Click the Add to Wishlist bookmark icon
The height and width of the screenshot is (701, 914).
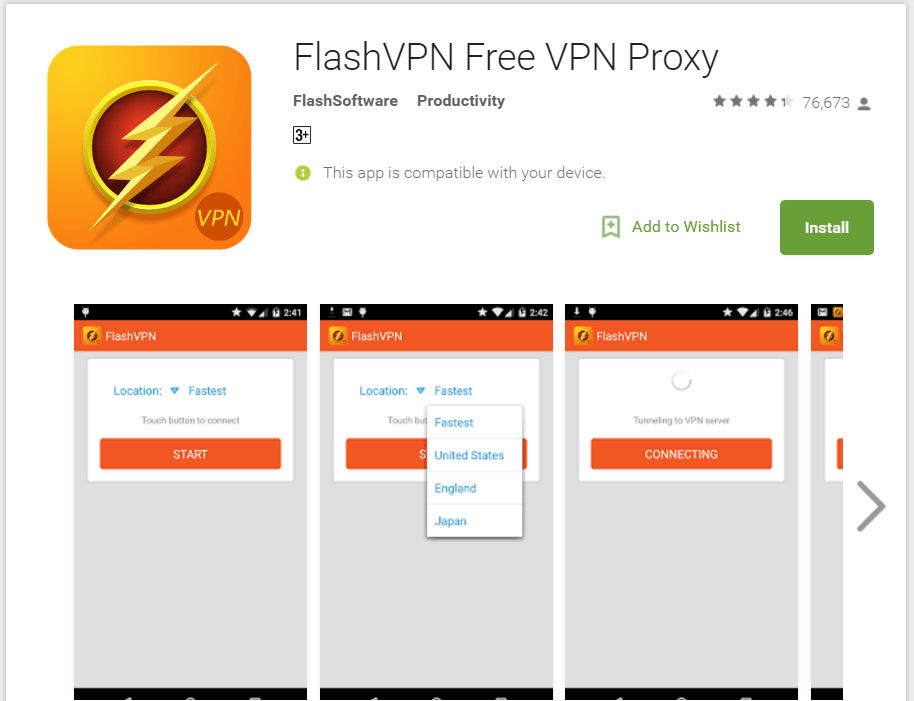tap(610, 227)
